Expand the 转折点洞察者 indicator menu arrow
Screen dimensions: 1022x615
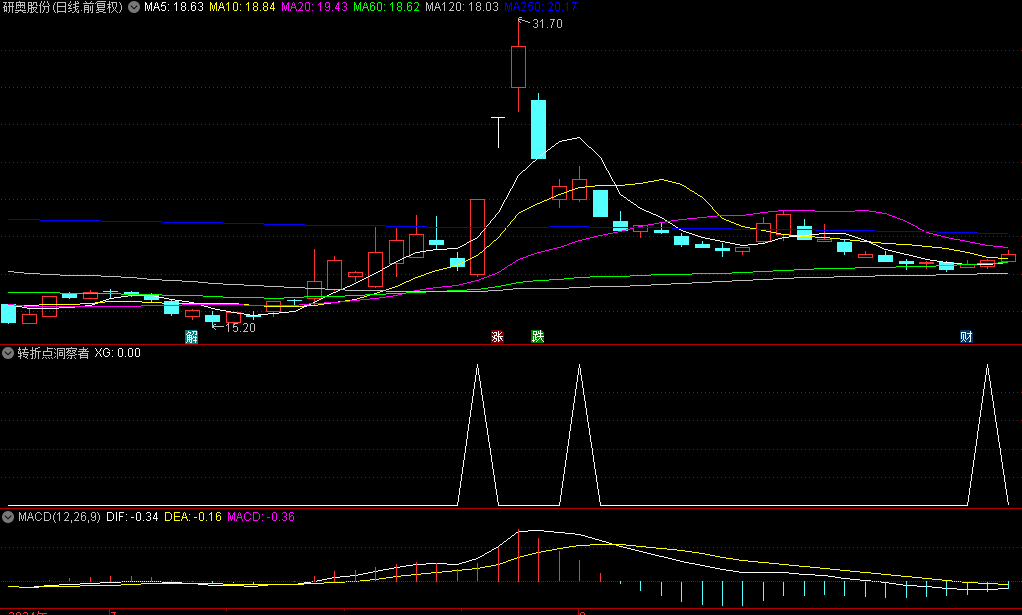(x=7, y=353)
